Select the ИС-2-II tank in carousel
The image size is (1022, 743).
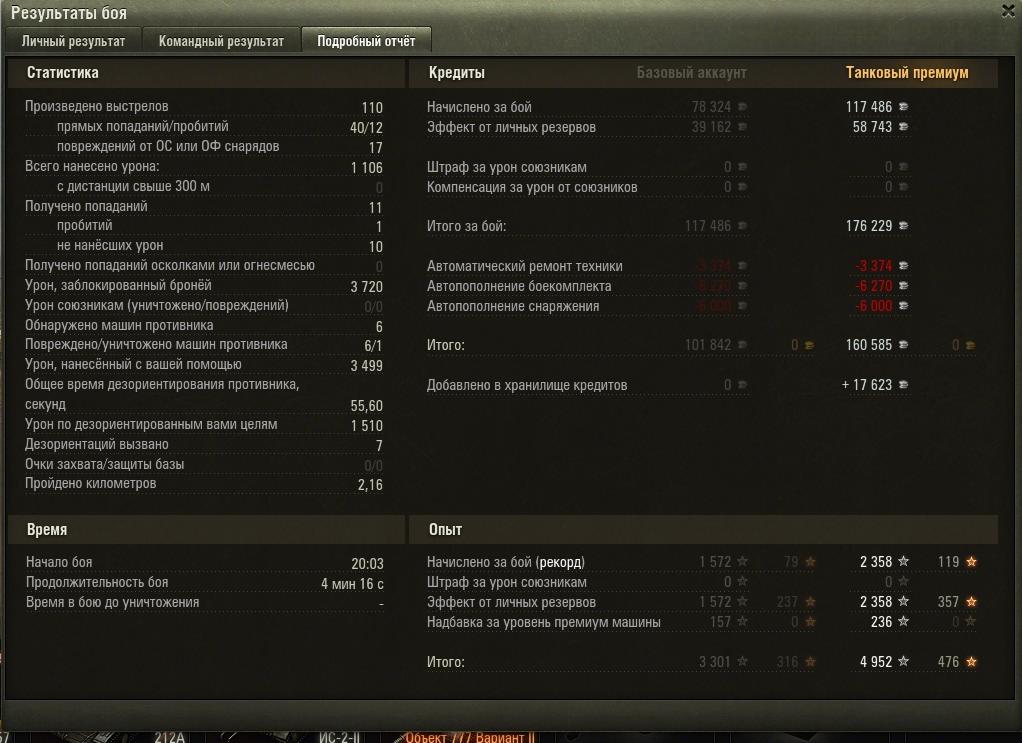[x=339, y=737]
